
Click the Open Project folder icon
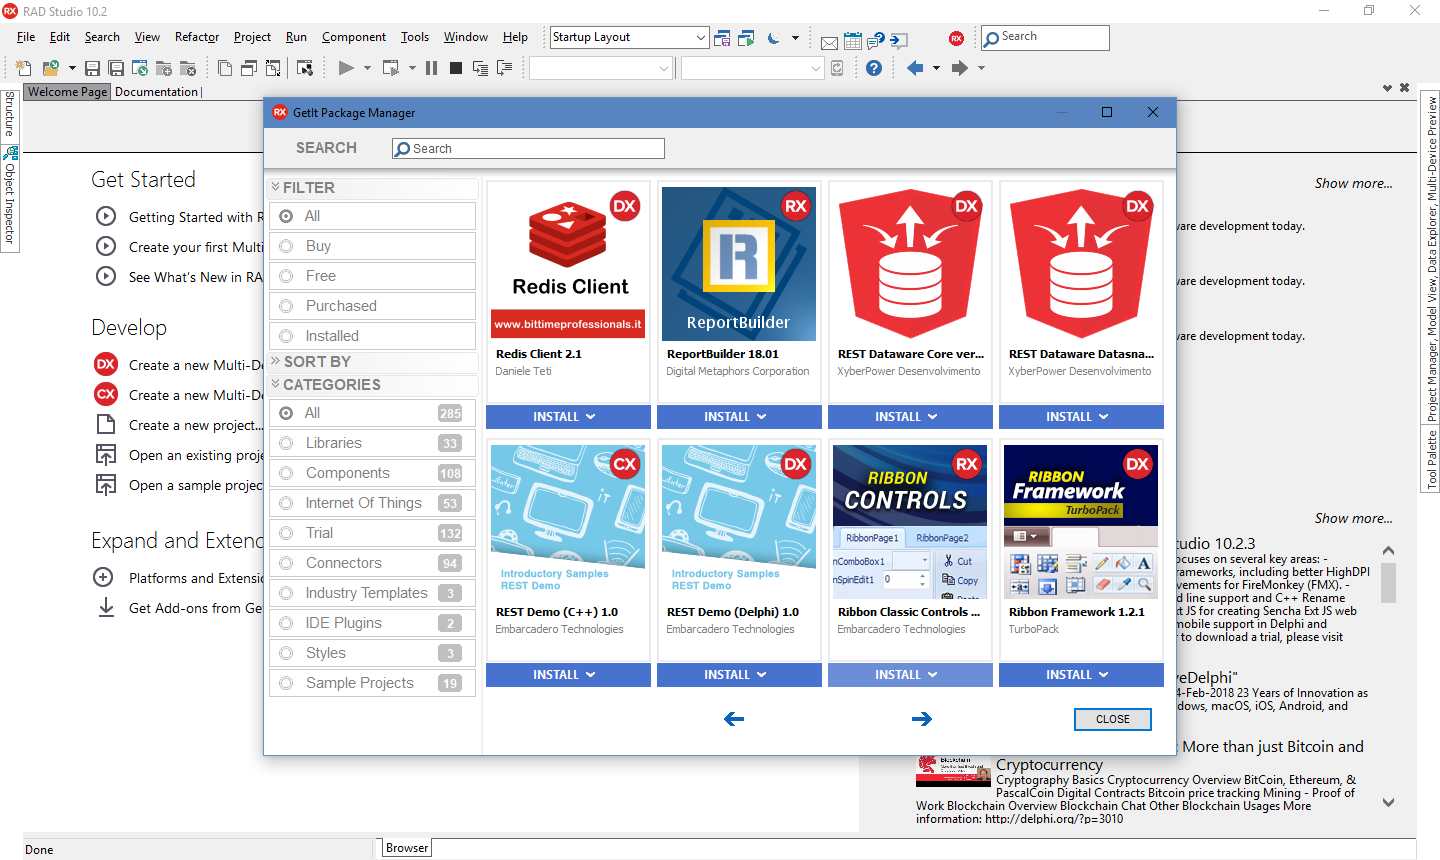(x=50, y=68)
